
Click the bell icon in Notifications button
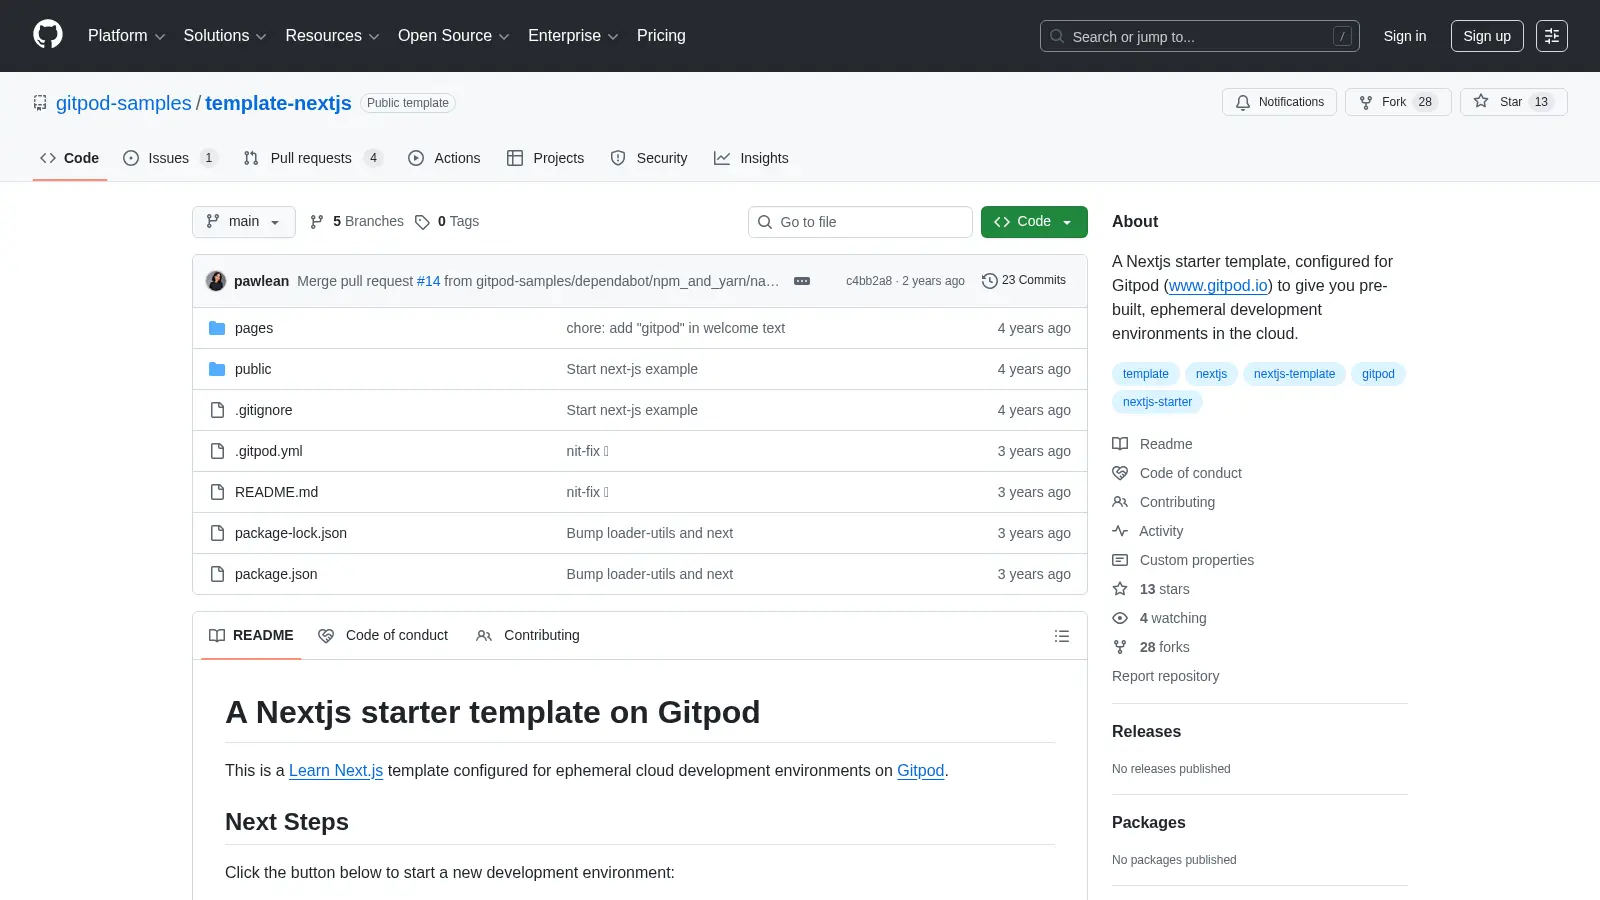click(1243, 102)
